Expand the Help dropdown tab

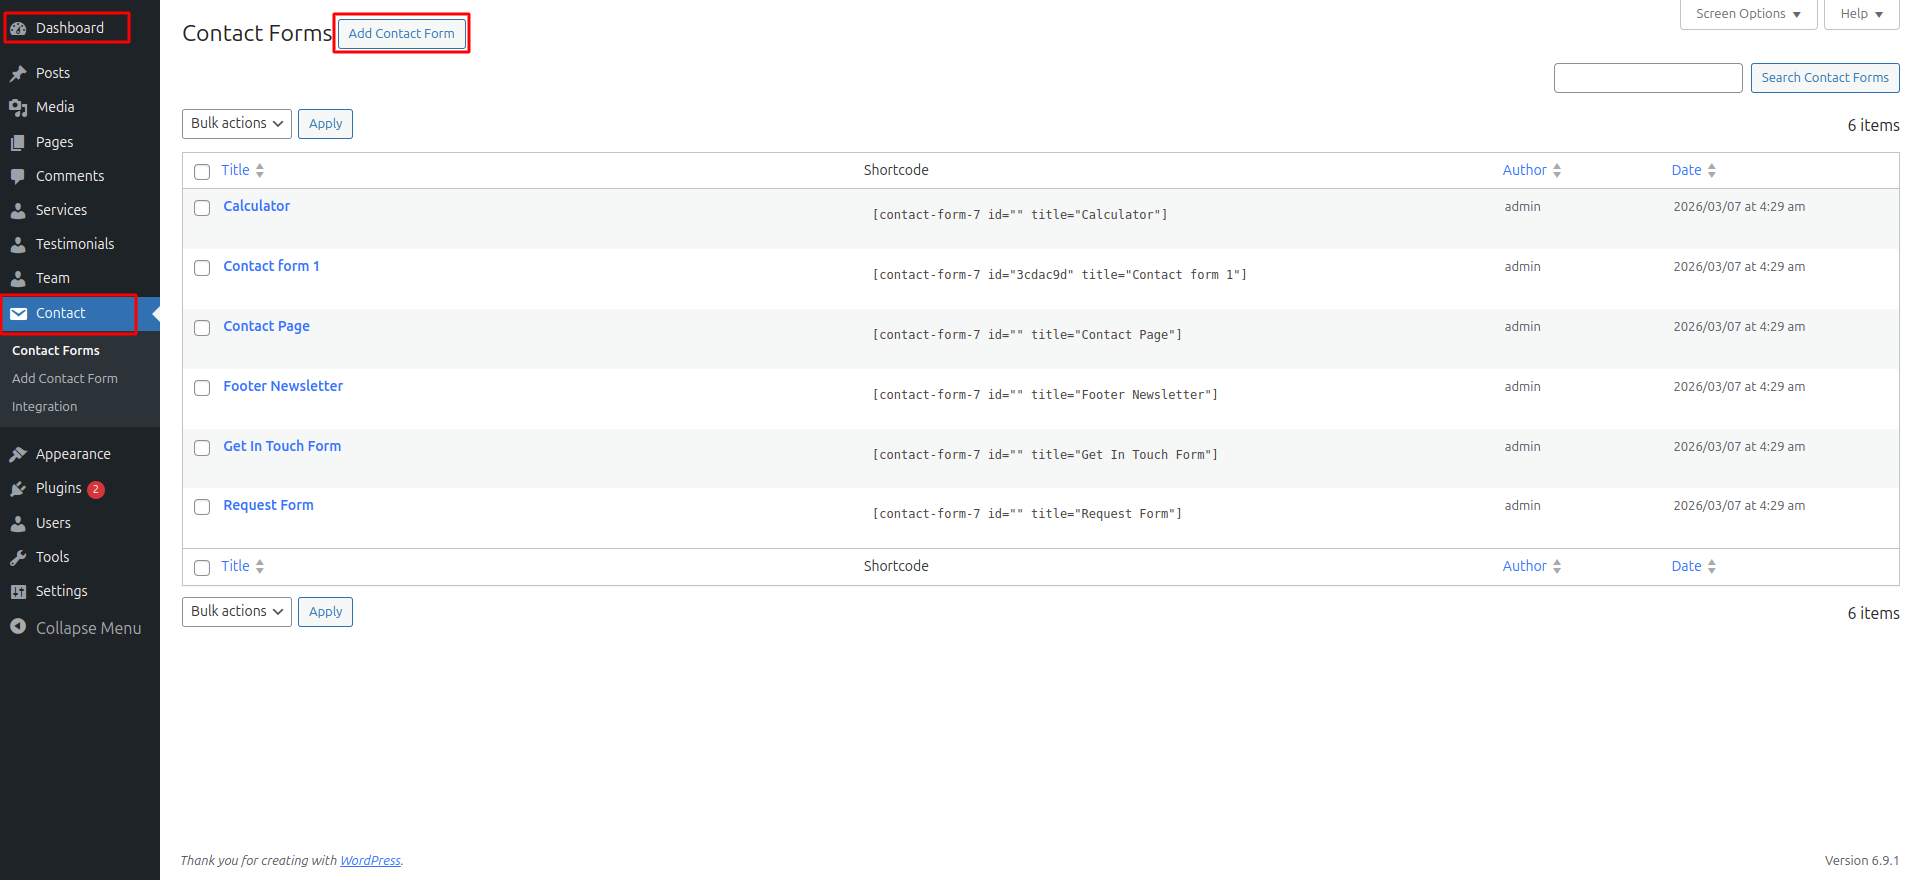(1861, 14)
